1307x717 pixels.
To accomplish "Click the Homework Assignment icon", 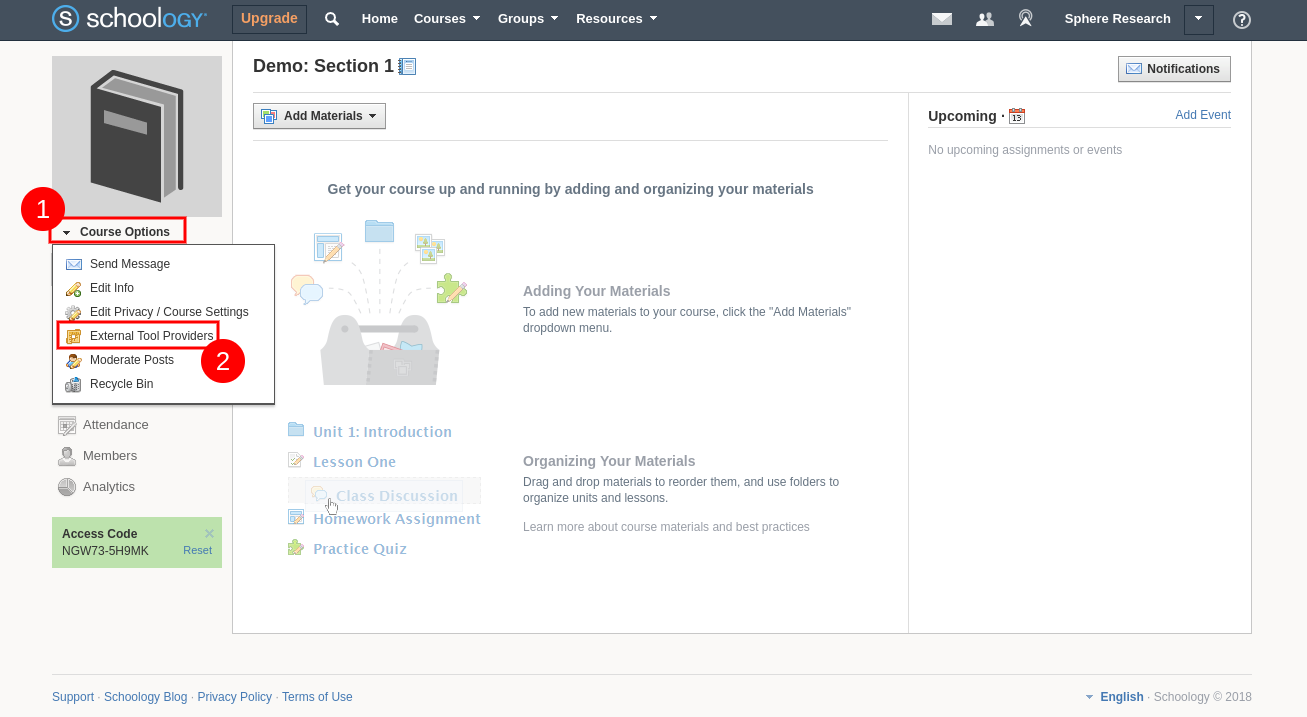I will pyautogui.click(x=296, y=517).
